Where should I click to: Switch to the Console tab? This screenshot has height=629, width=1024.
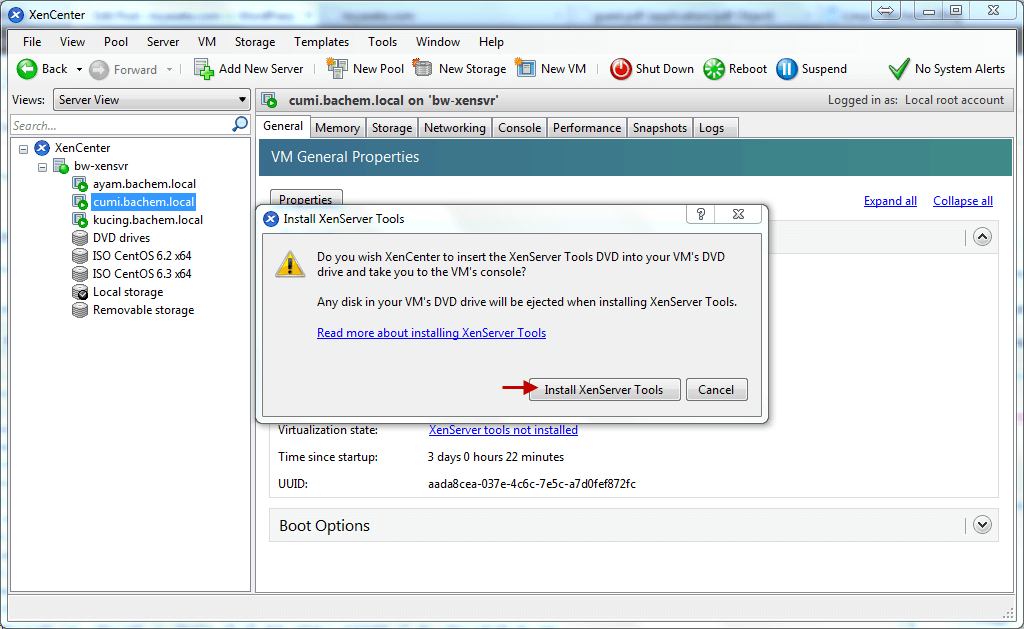click(519, 128)
